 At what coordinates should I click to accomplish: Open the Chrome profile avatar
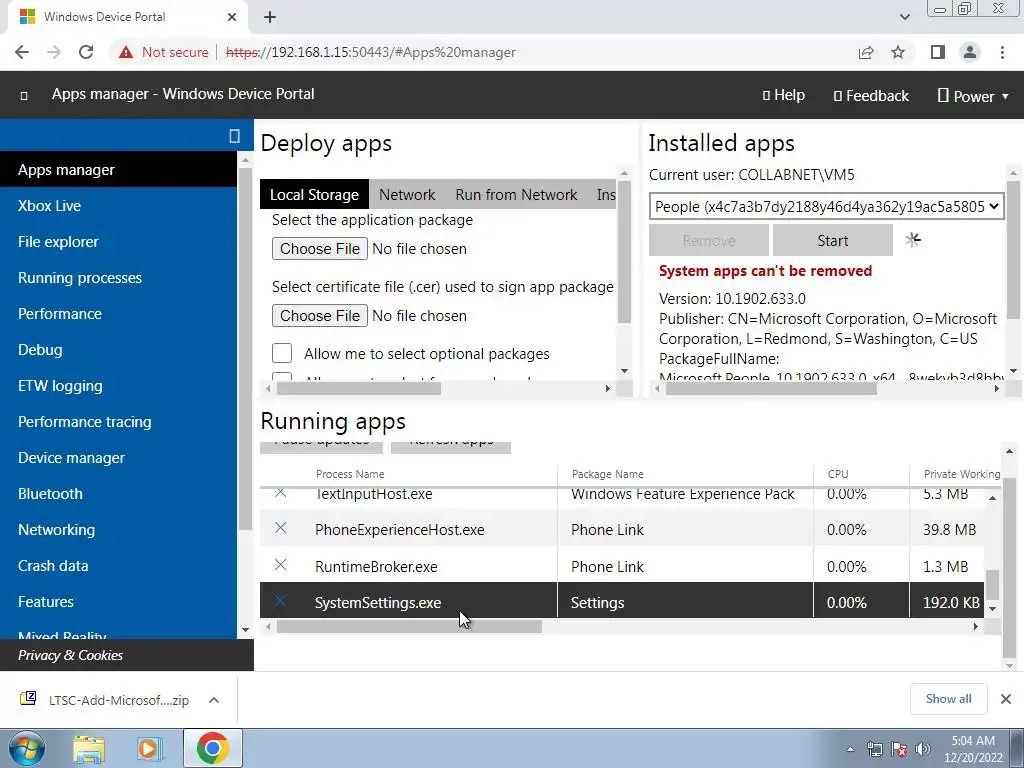coord(970,52)
